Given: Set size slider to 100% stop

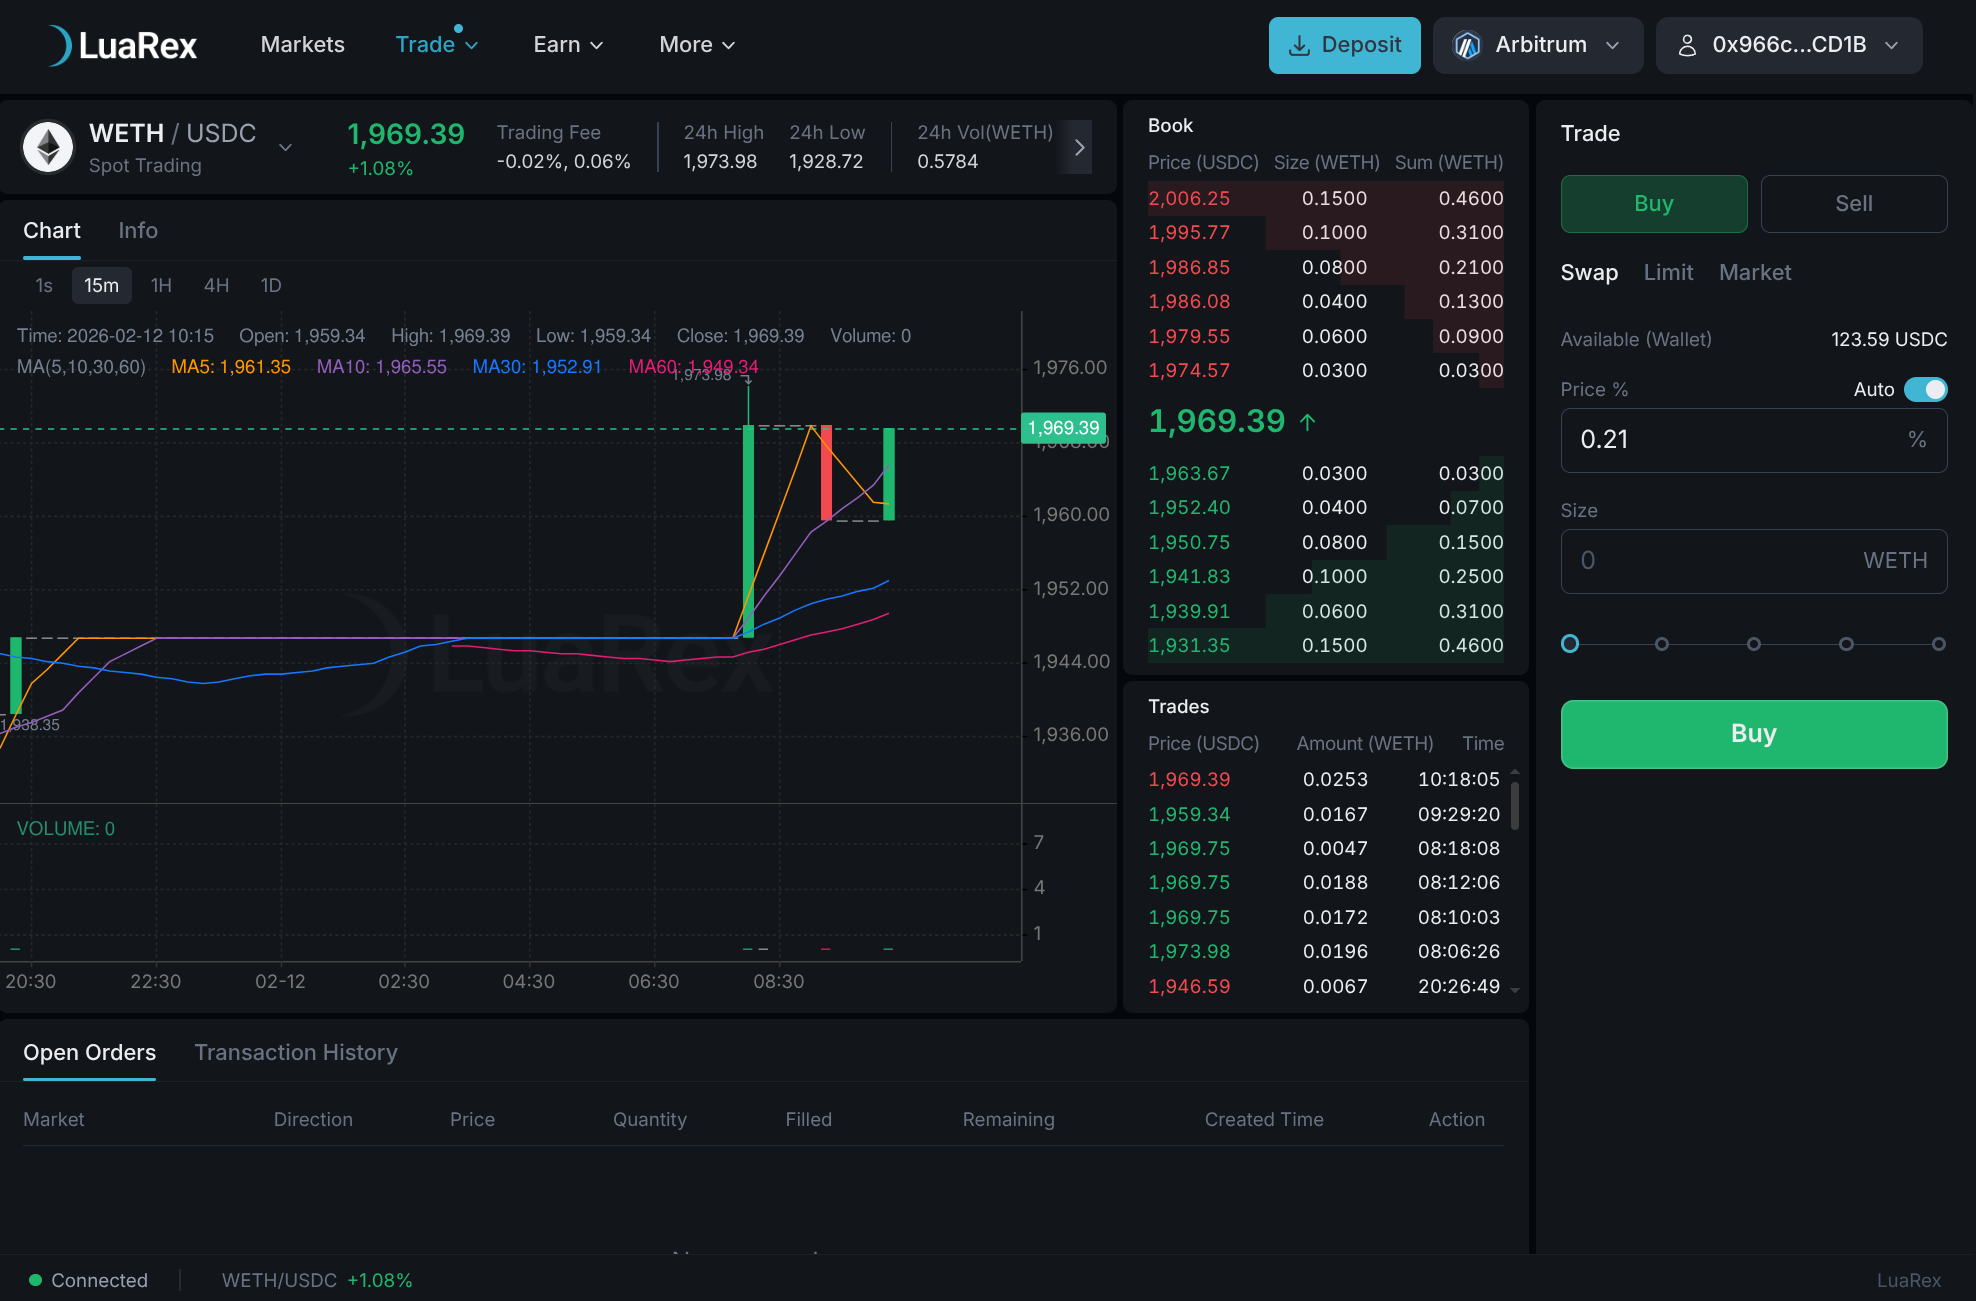Looking at the screenshot, I should pos(1938,644).
